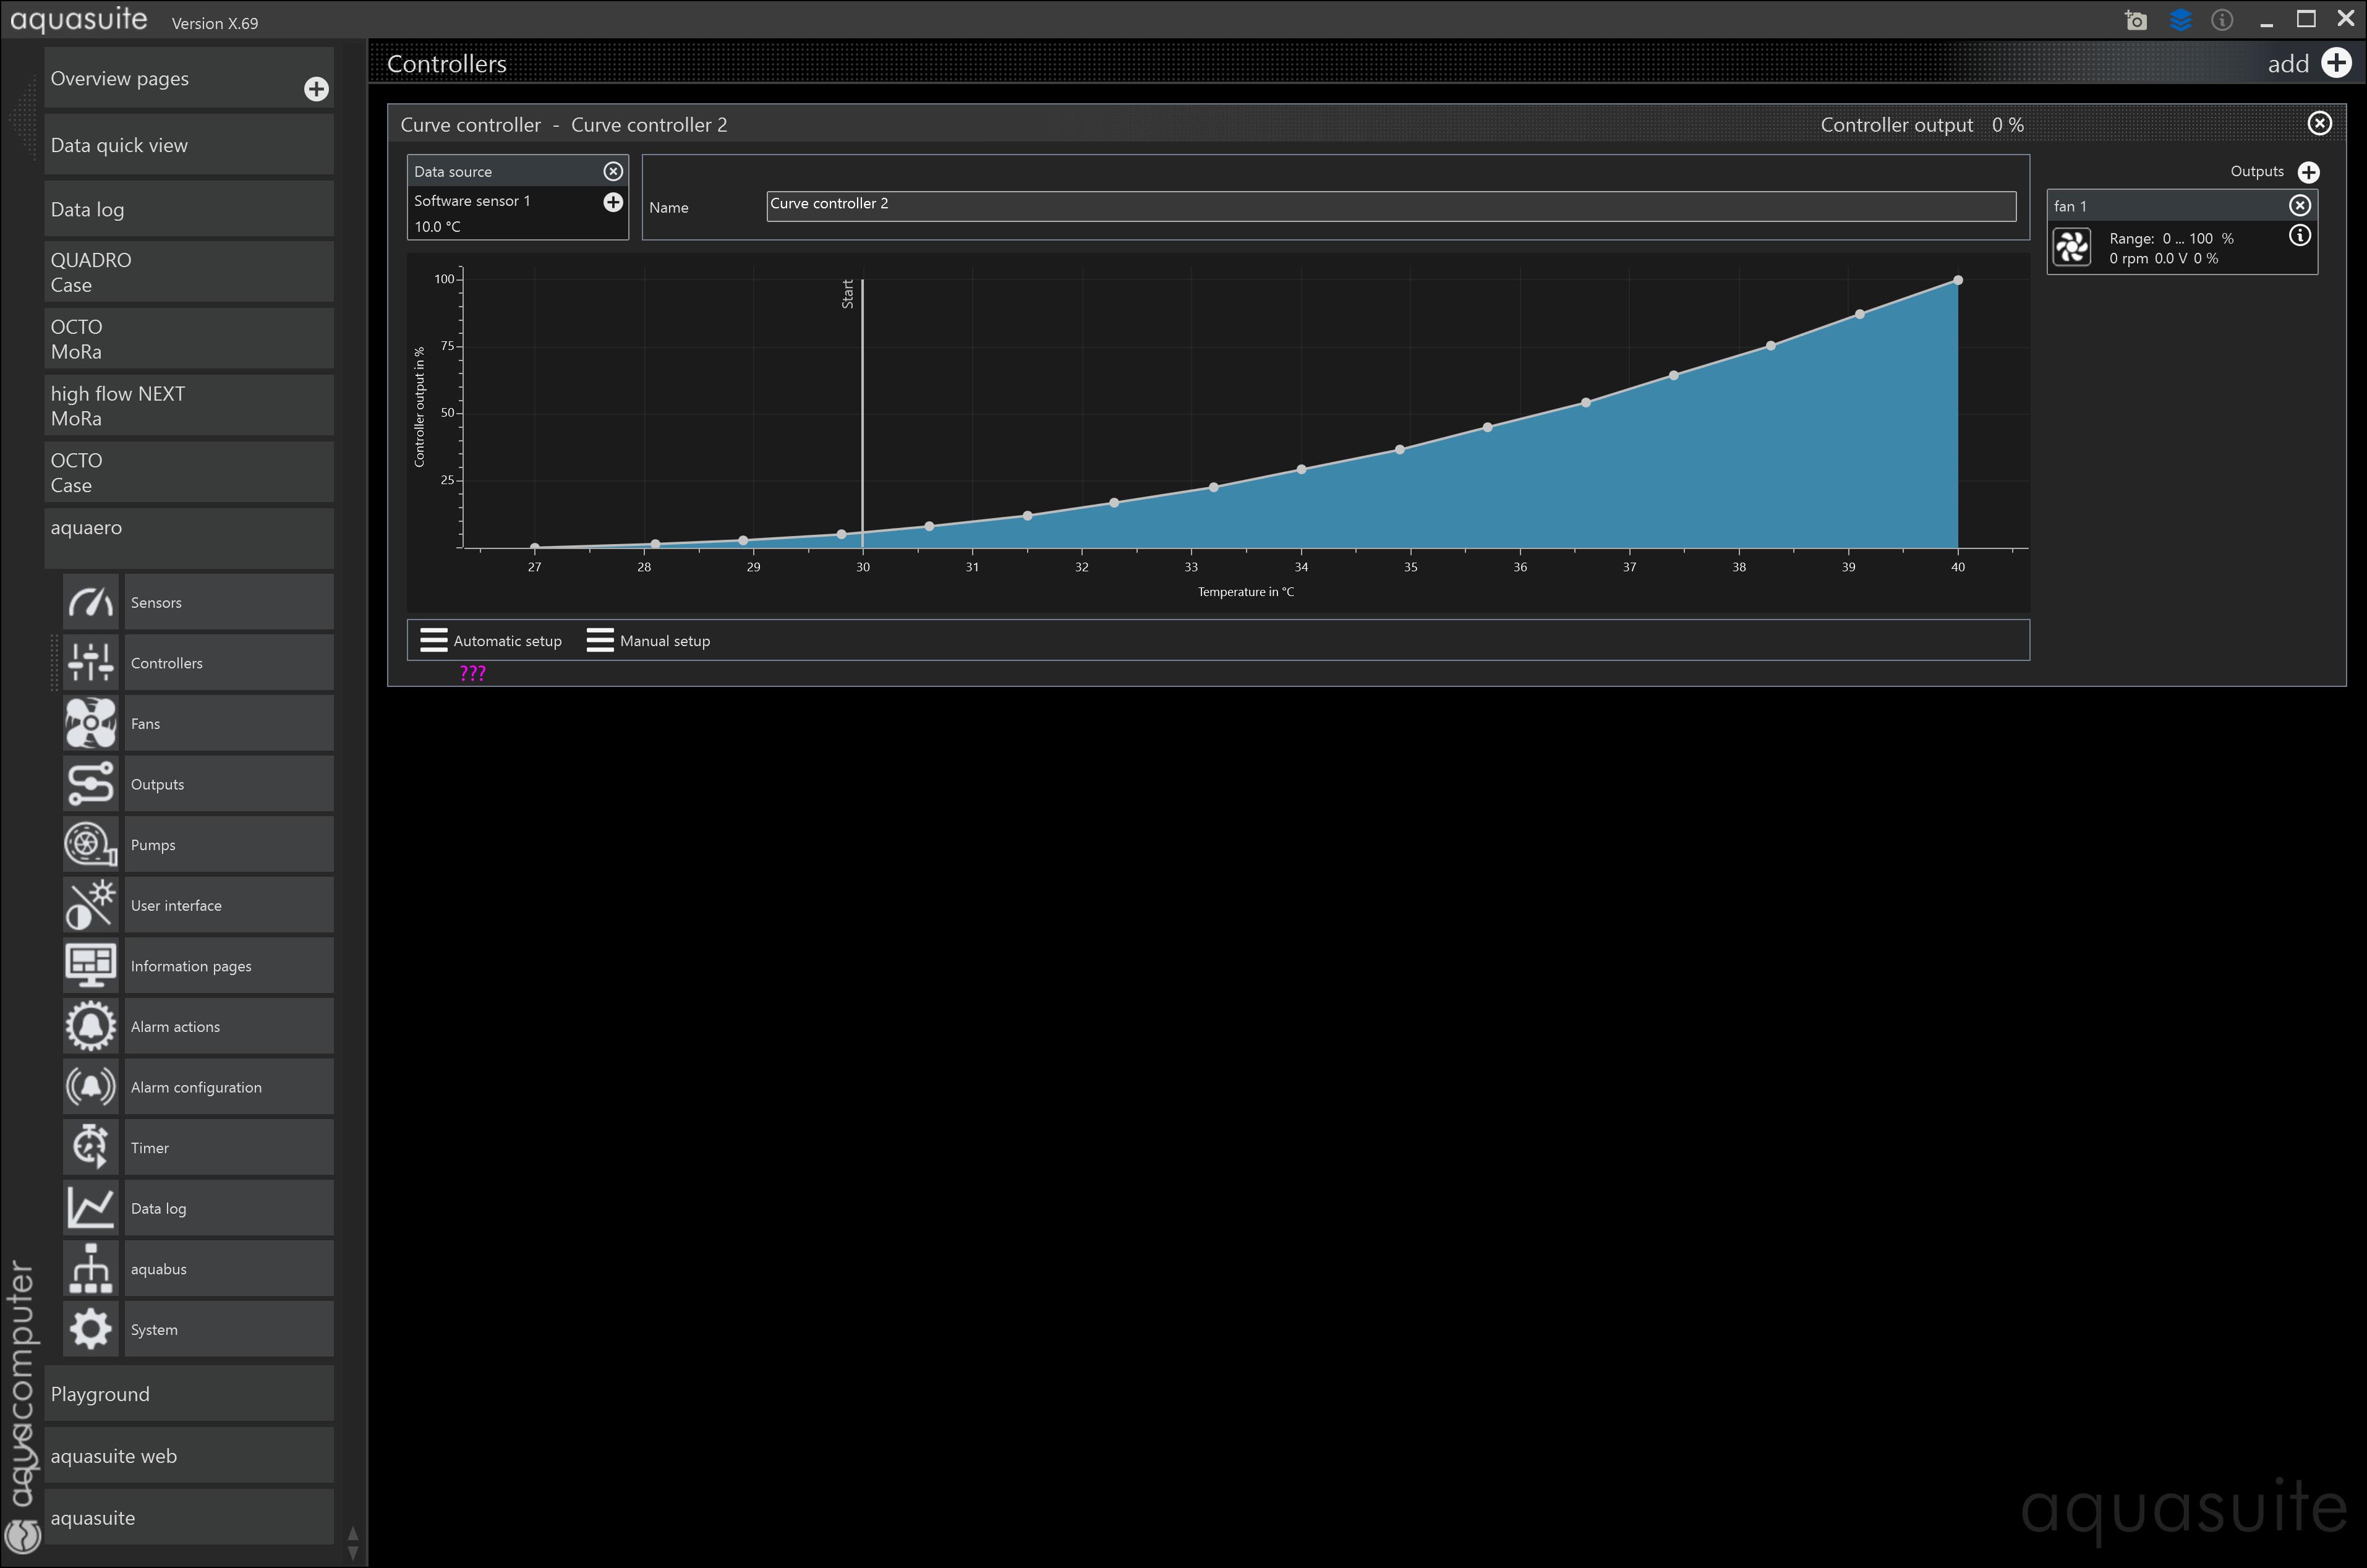The width and height of the screenshot is (2367, 1568).
Task: Open the Sensors gauge icon
Action: 90,602
